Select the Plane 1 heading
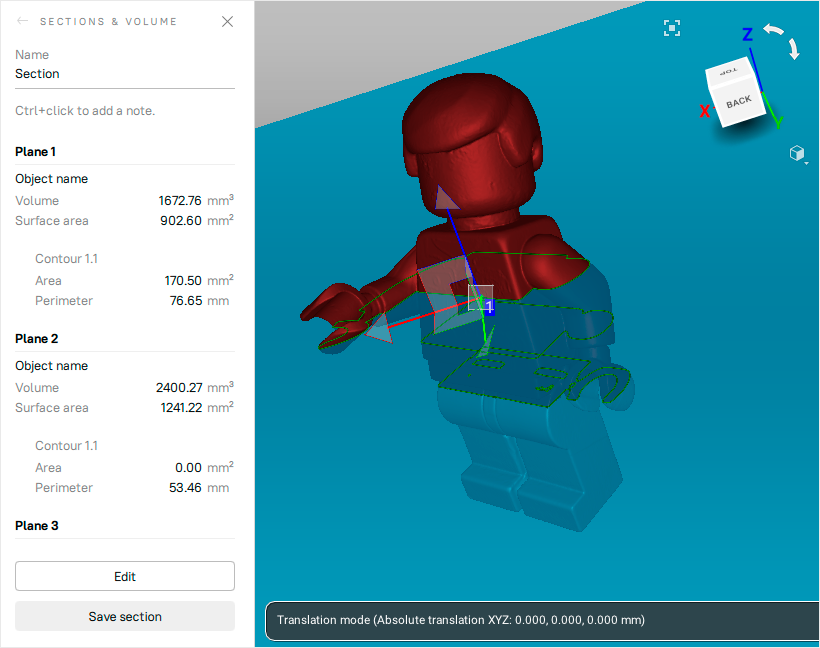This screenshot has height=648, width=820. point(36,152)
